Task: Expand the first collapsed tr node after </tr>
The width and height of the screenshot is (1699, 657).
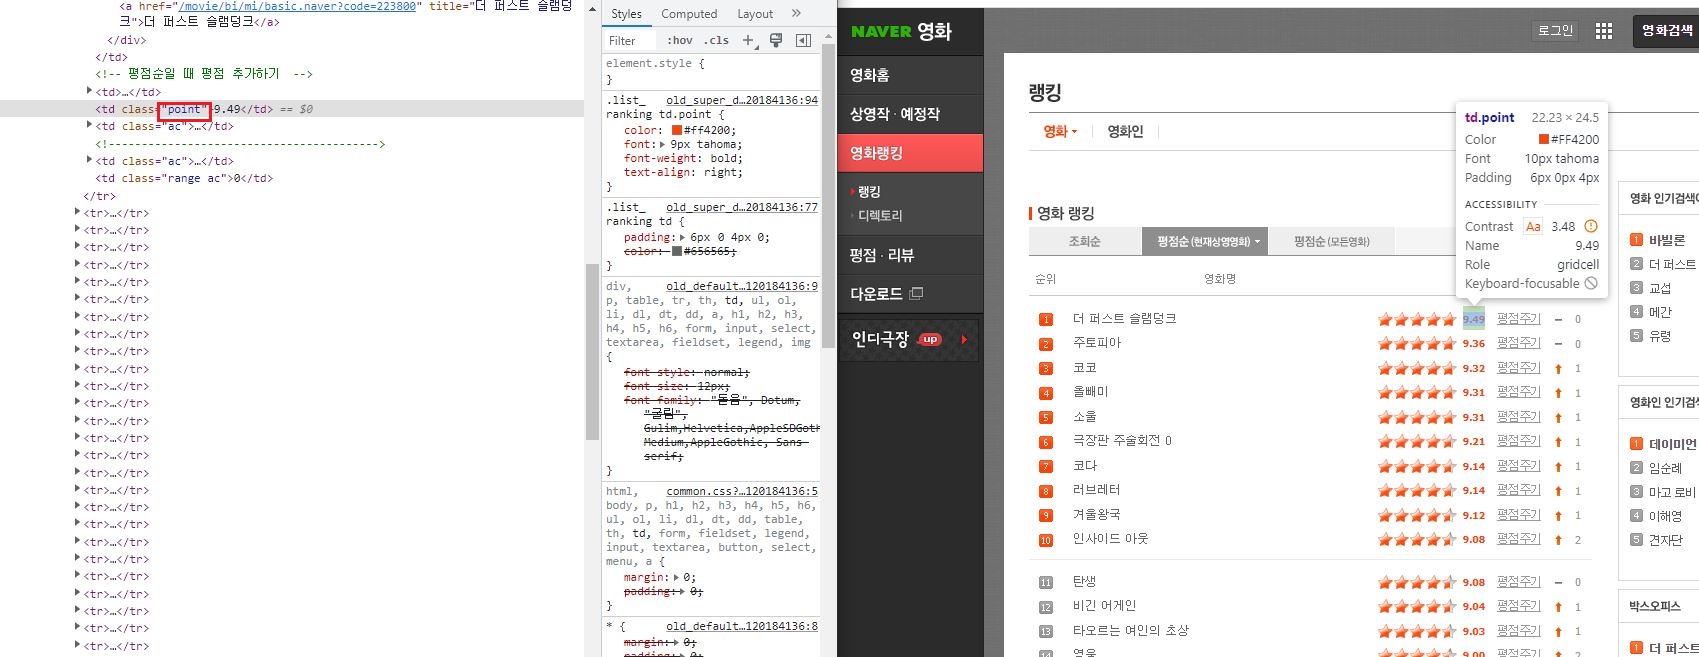Action: point(77,213)
